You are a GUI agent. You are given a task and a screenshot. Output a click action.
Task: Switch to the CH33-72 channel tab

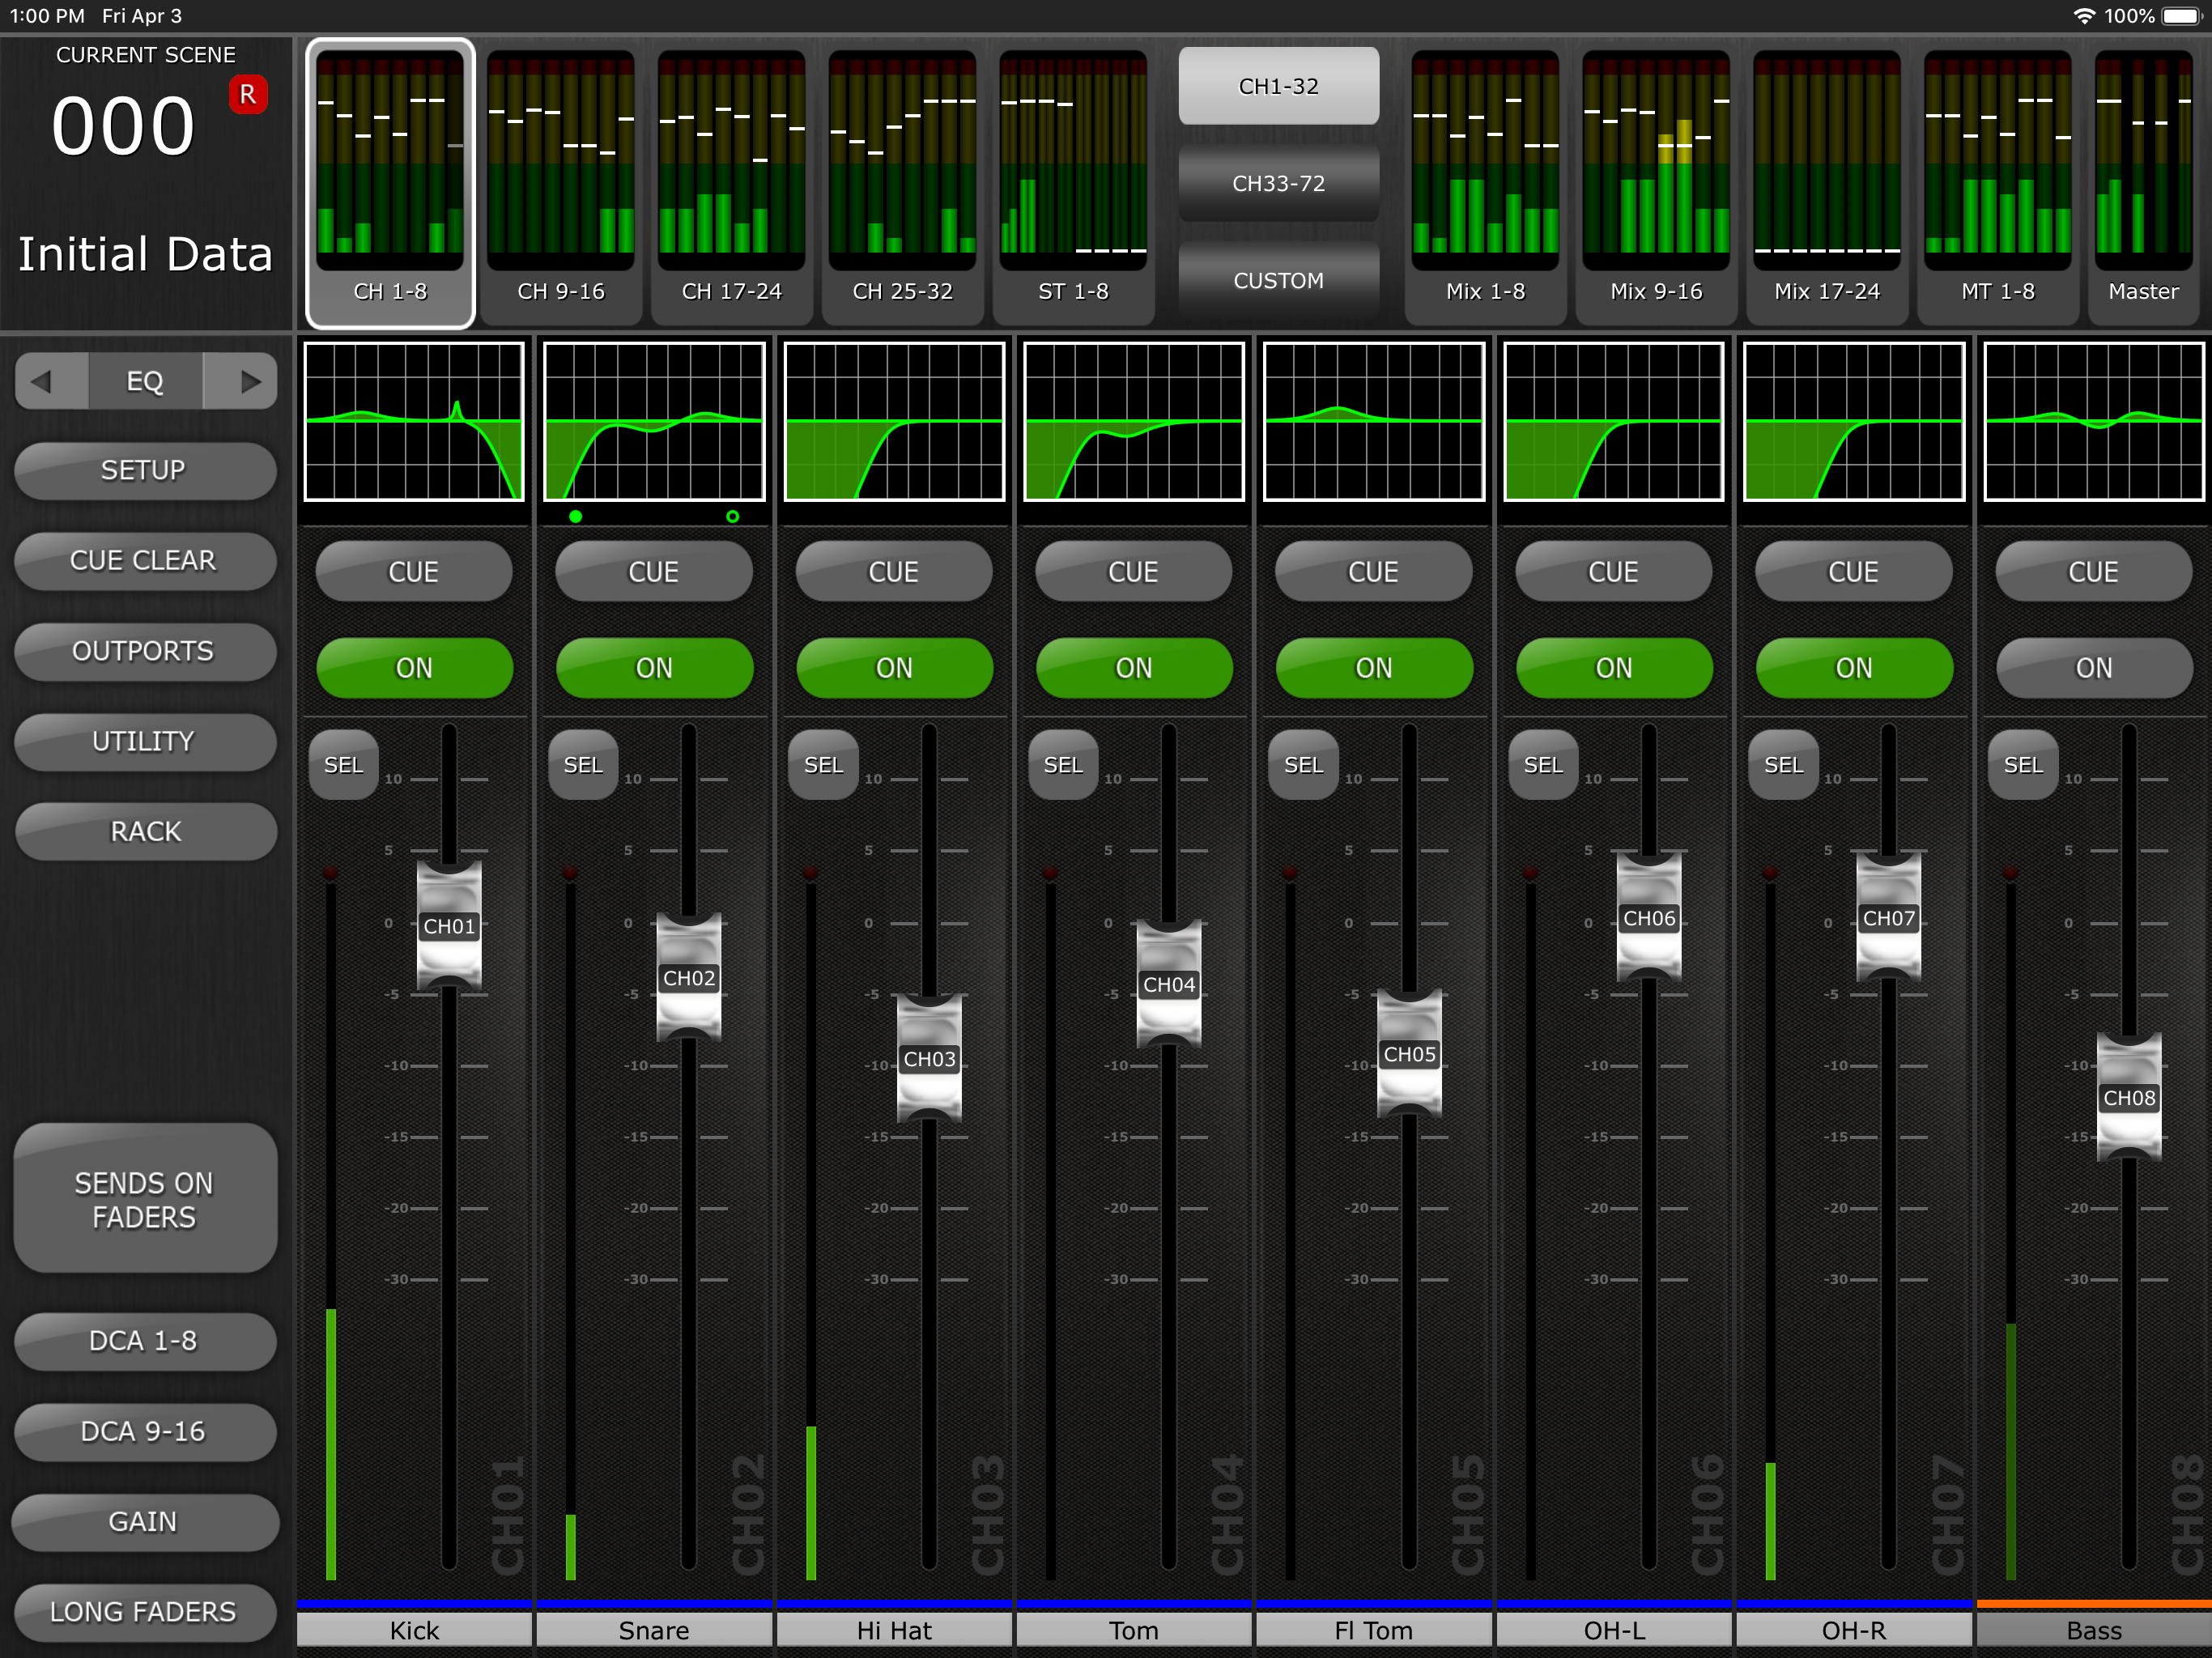click(1278, 184)
